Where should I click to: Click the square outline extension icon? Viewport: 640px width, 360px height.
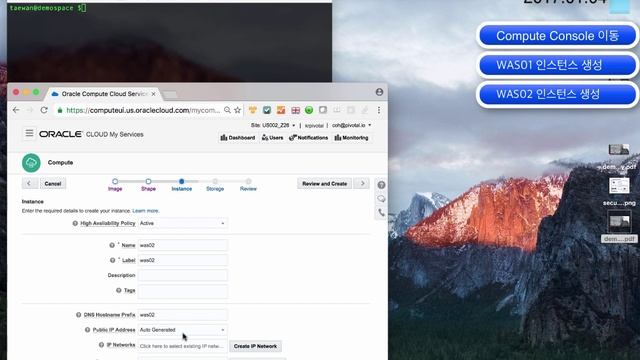pos(323,110)
